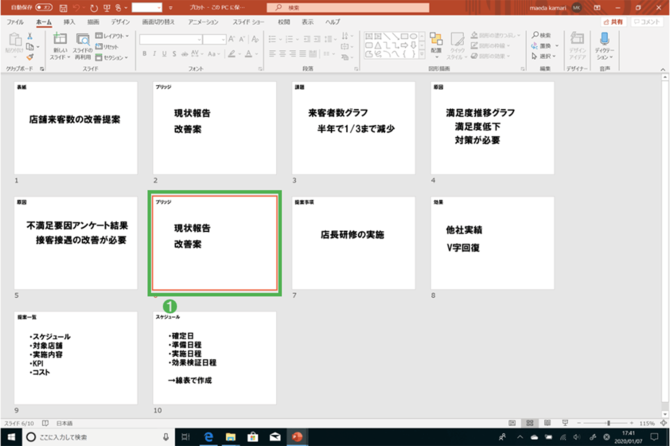This screenshot has height=446, width=670.
Task: Start slideshow from beginning icon in quick access toolbar
Action: [x=107, y=8]
